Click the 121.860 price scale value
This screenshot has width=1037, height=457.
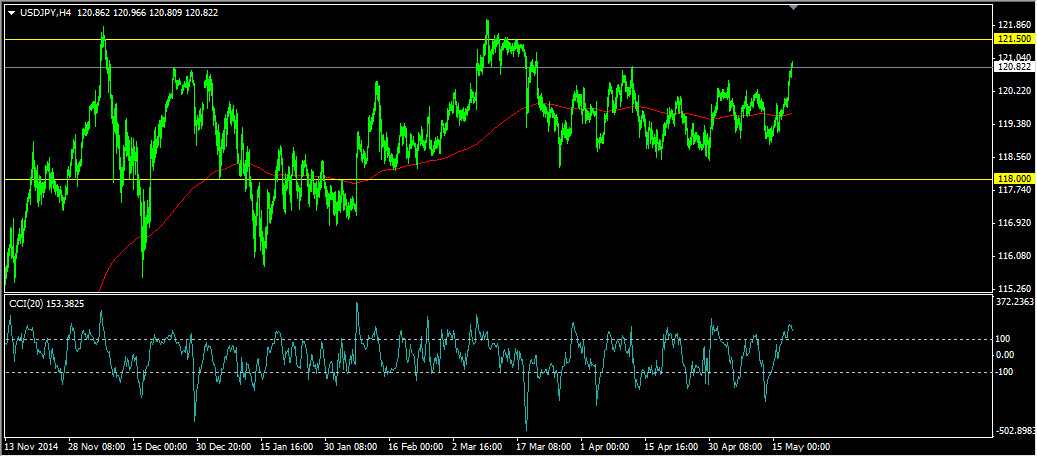(x=1015, y=24)
